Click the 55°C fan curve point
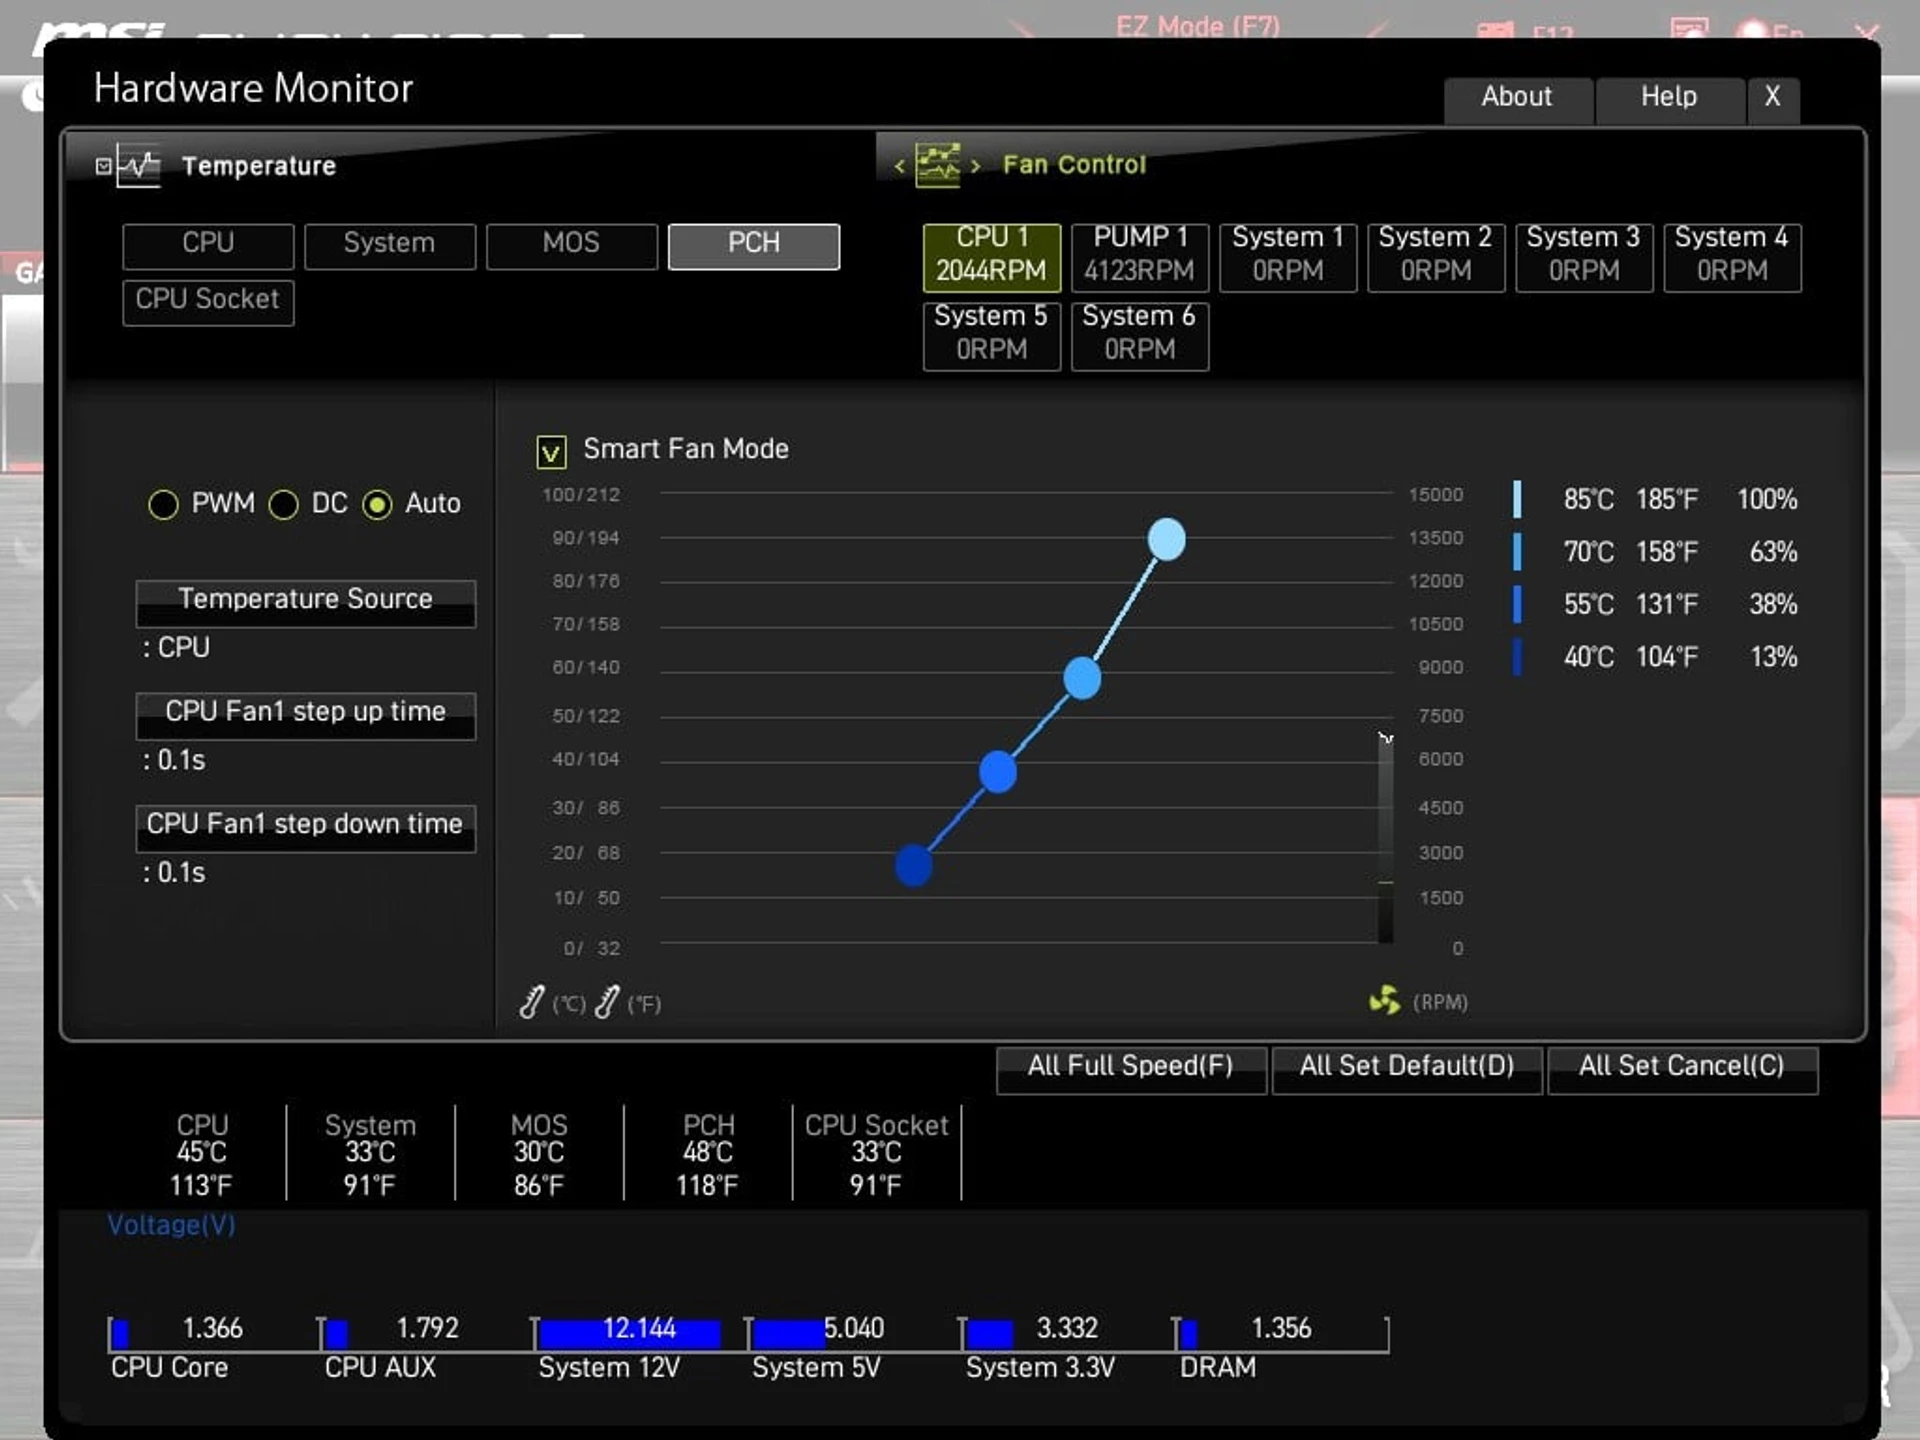Screen dimensions: 1920x1440 [997, 772]
